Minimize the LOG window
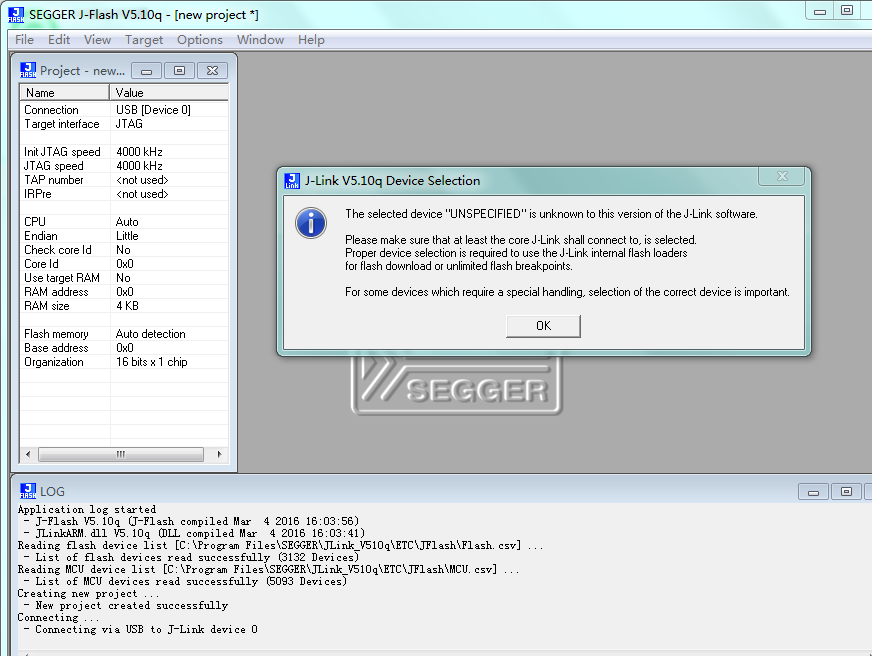The width and height of the screenshot is (872, 656). tap(813, 491)
